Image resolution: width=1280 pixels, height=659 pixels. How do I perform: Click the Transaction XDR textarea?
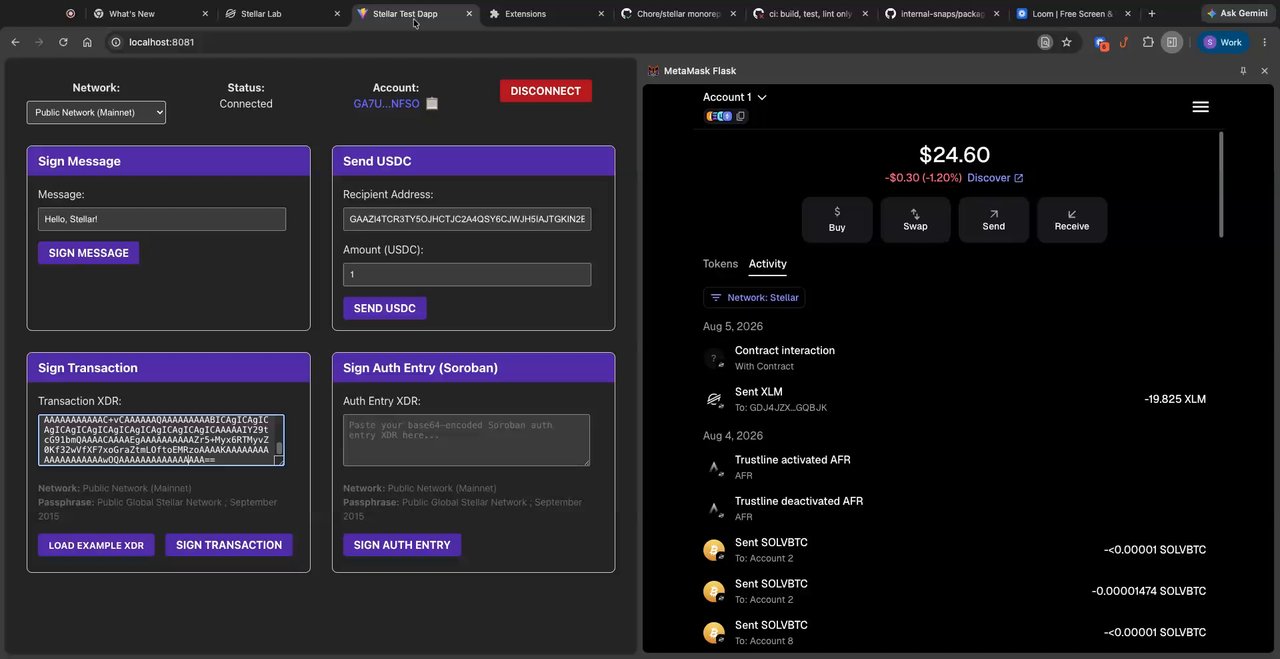click(x=161, y=440)
